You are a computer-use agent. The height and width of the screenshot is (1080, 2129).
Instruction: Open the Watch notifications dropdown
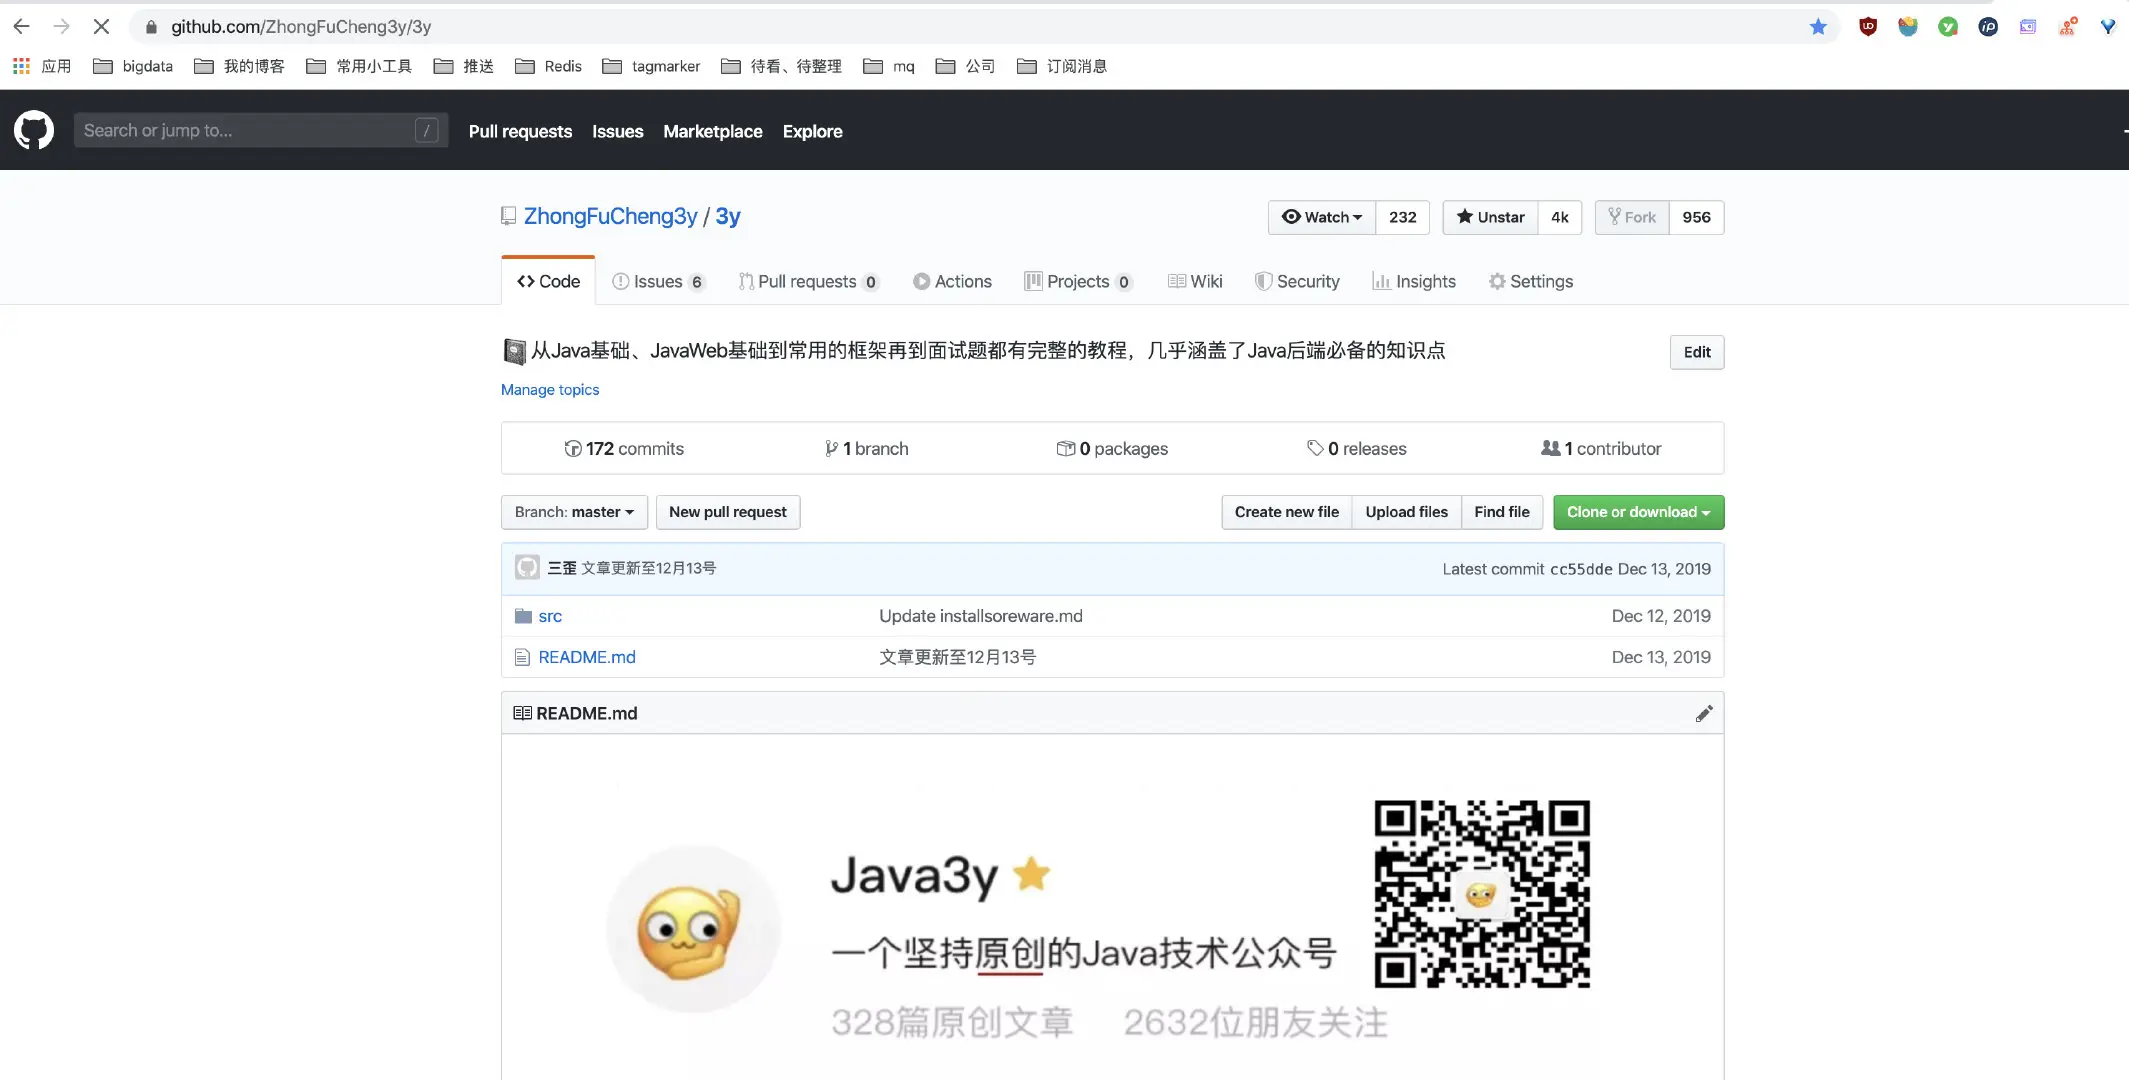pos(1321,217)
